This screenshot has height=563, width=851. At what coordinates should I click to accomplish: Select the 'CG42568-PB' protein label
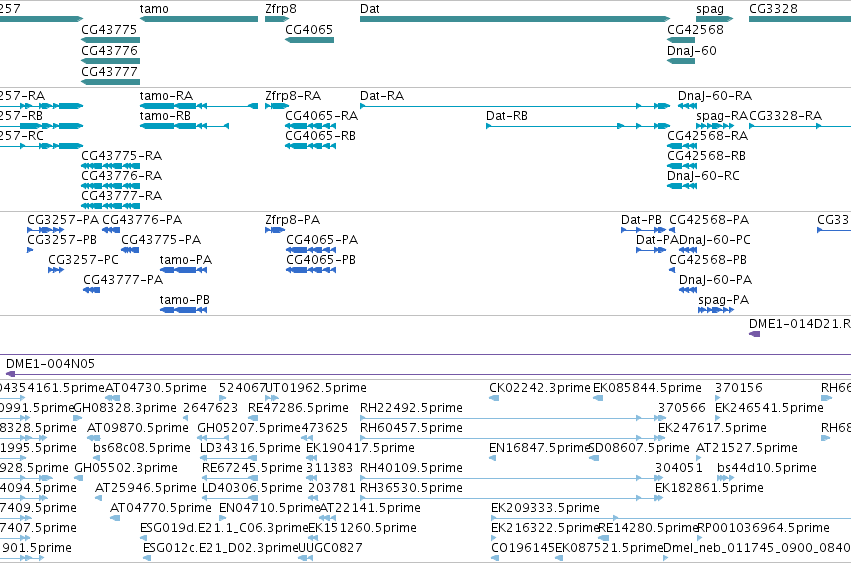pos(708,260)
